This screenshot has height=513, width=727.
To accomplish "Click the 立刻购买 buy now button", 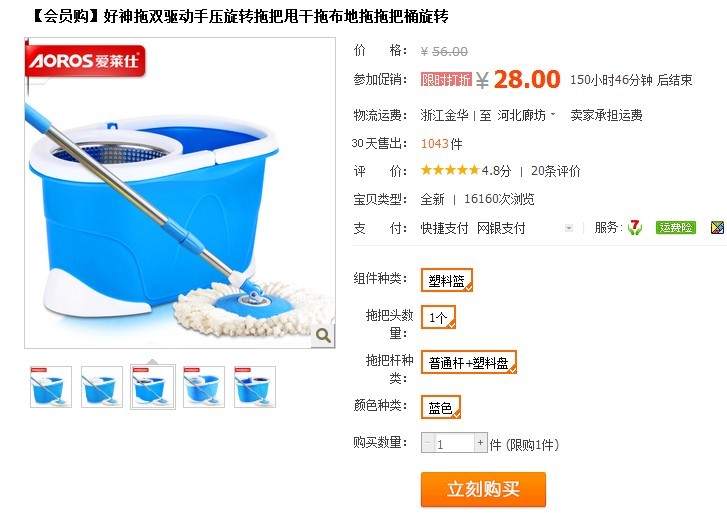I will click(483, 489).
